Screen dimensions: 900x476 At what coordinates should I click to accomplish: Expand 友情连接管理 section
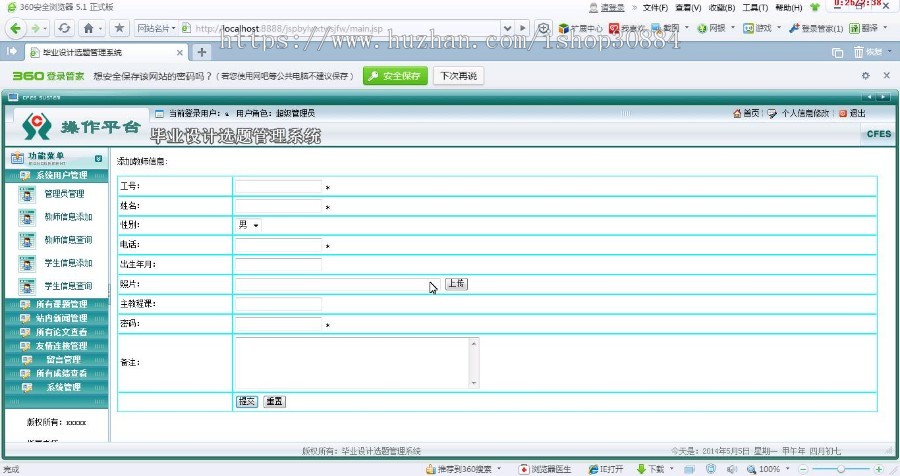(57, 346)
